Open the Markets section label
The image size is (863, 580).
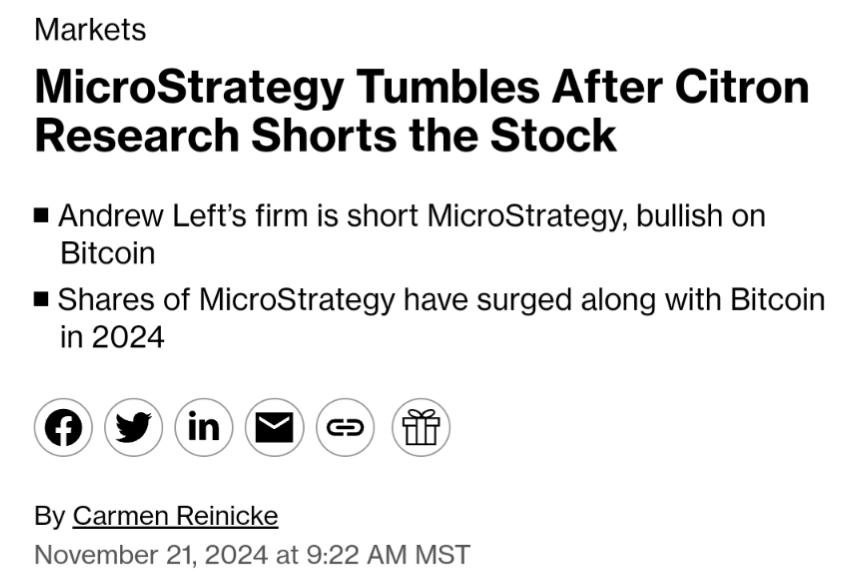pyautogui.click(x=90, y=29)
